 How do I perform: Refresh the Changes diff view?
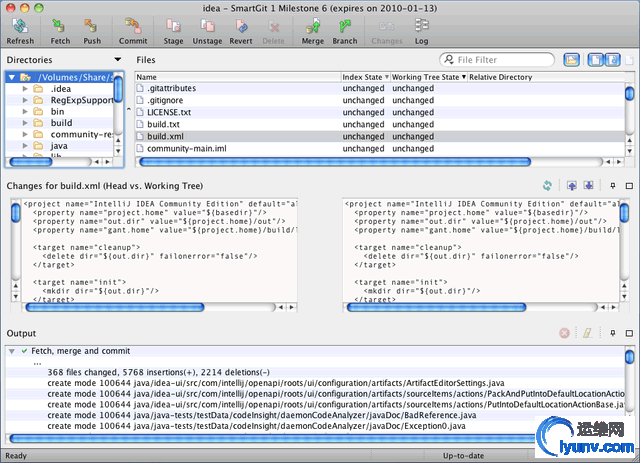point(547,186)
